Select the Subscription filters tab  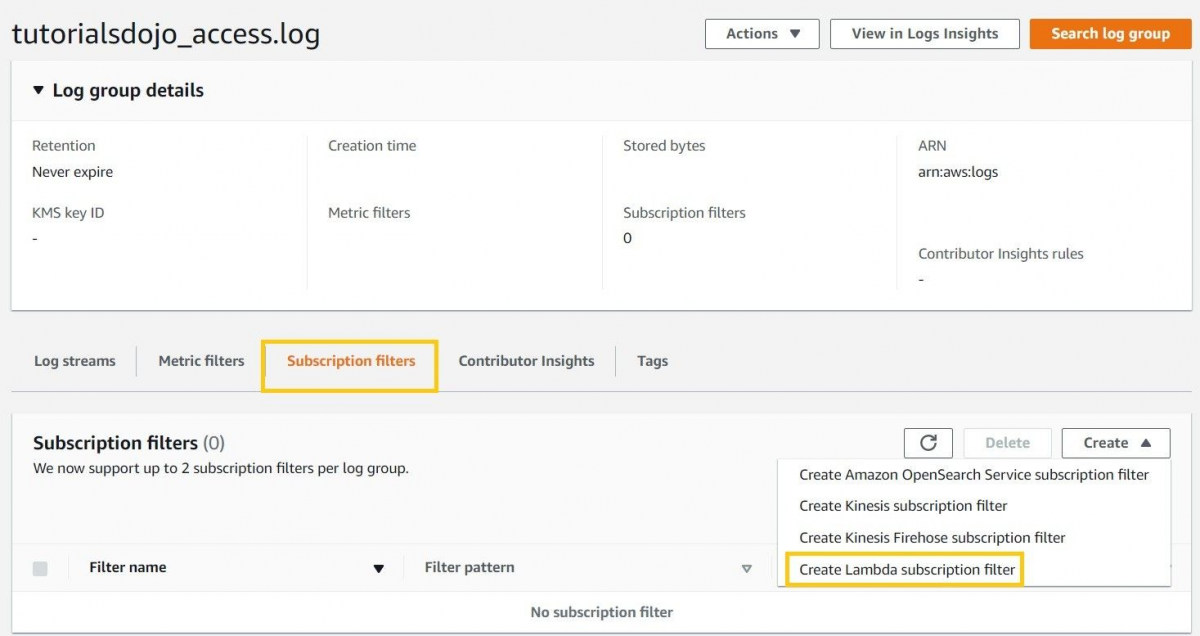[350, 361]
